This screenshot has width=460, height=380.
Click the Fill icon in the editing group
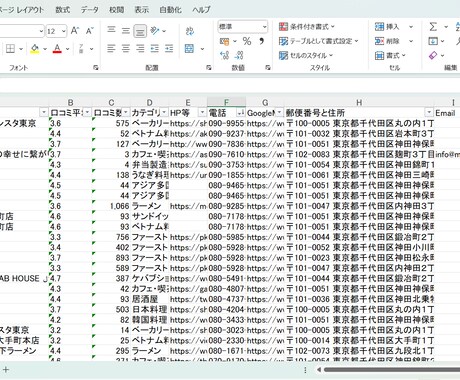[x=433, y=41]
